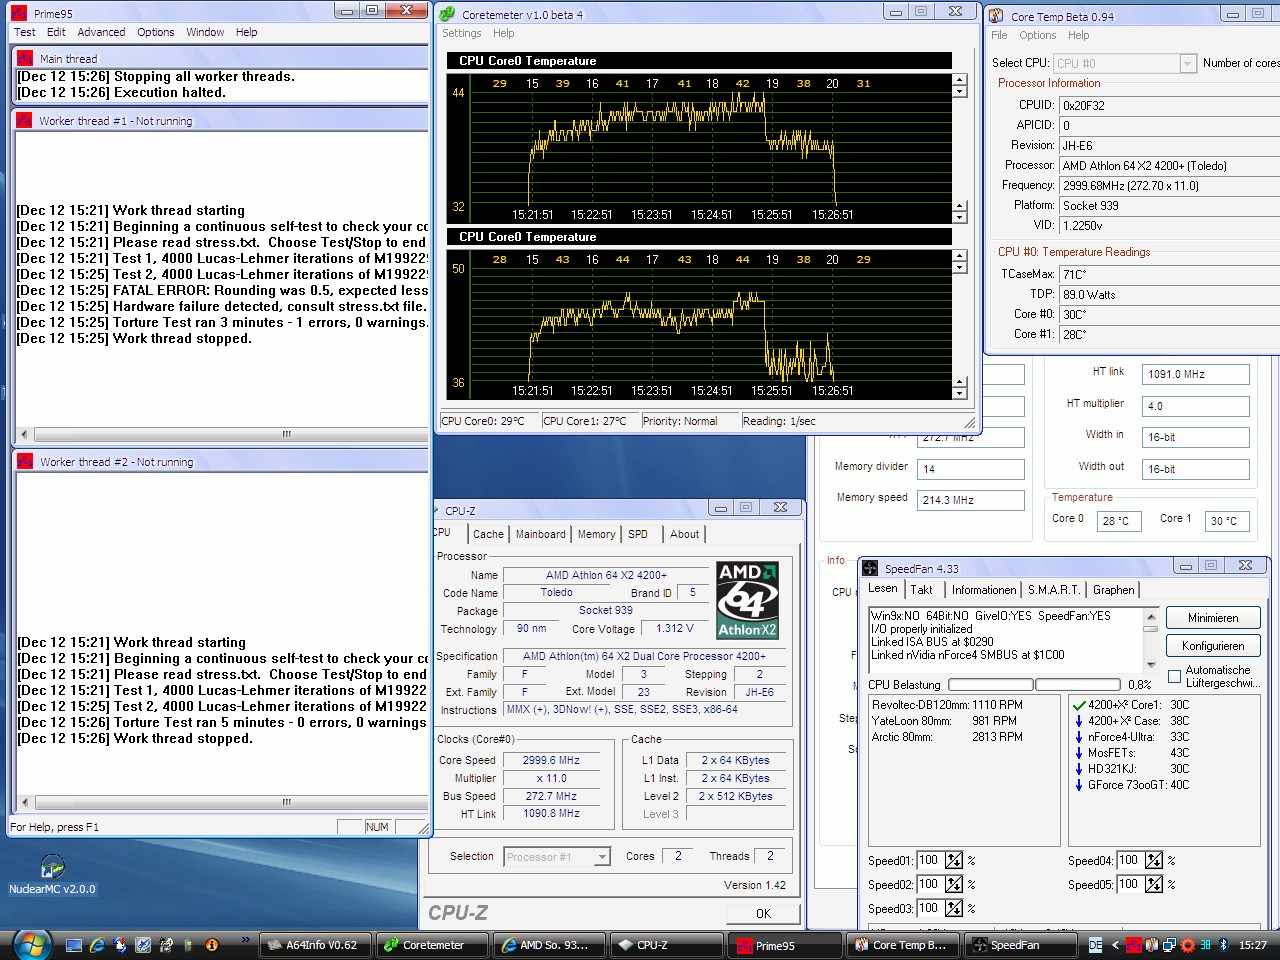Enable Automatische Lüftergeschwindigkeit checkbox
The image size is (1280, 960).
[1174, 677]
